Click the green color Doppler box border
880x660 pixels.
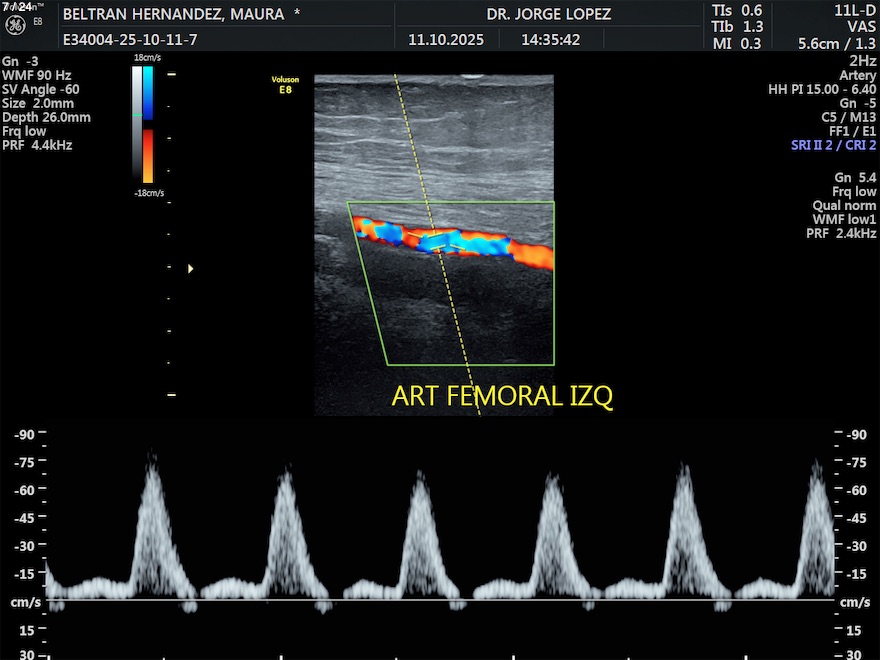coord(452,203)
